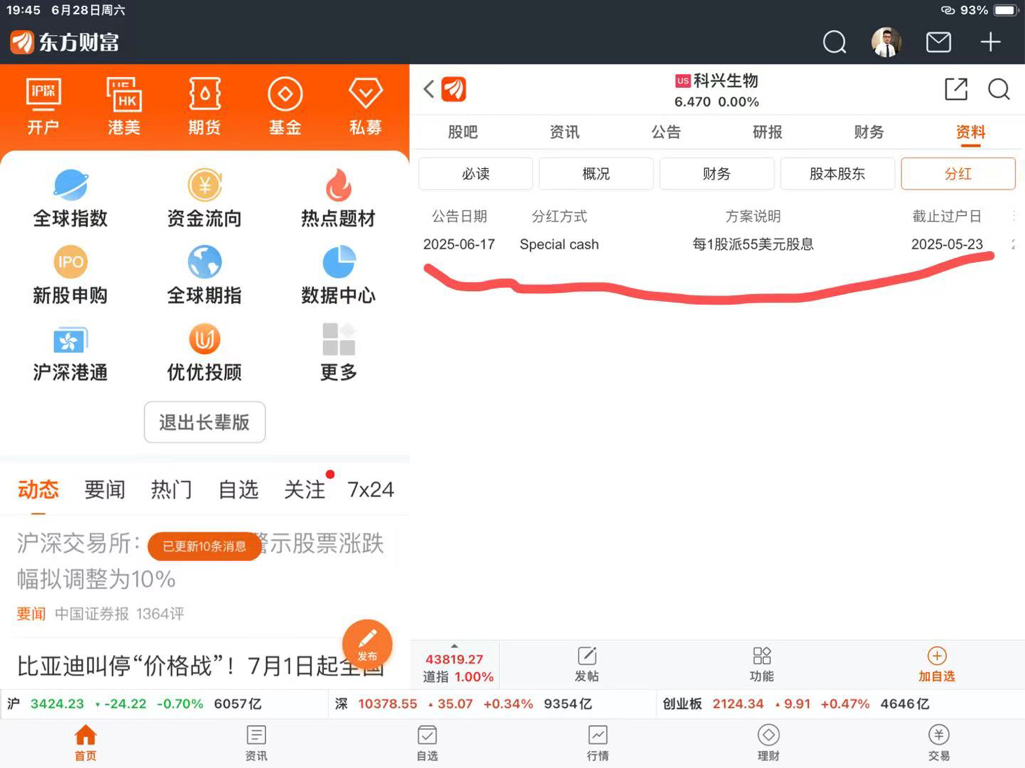
Task: Go to 首页 home bottom tab
Action: 86,743
